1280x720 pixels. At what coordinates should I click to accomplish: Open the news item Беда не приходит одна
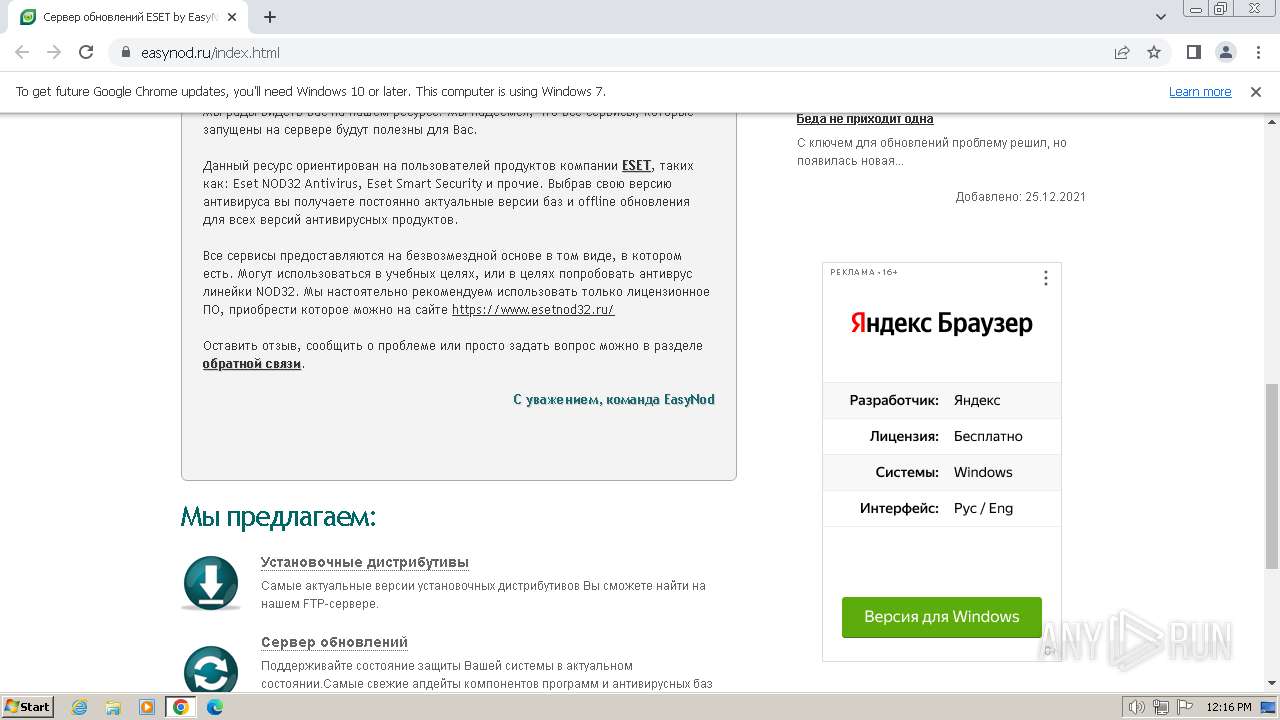(x=865, y=118)
